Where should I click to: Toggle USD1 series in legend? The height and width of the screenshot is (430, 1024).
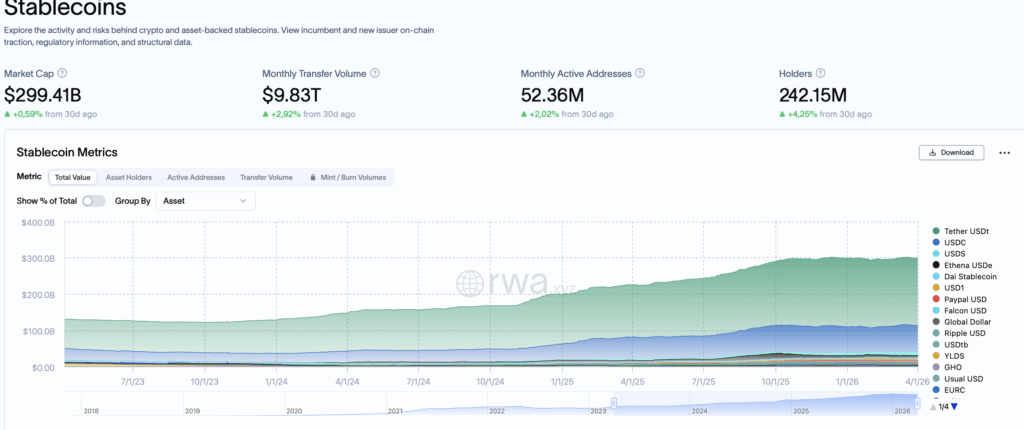(948, 288)
